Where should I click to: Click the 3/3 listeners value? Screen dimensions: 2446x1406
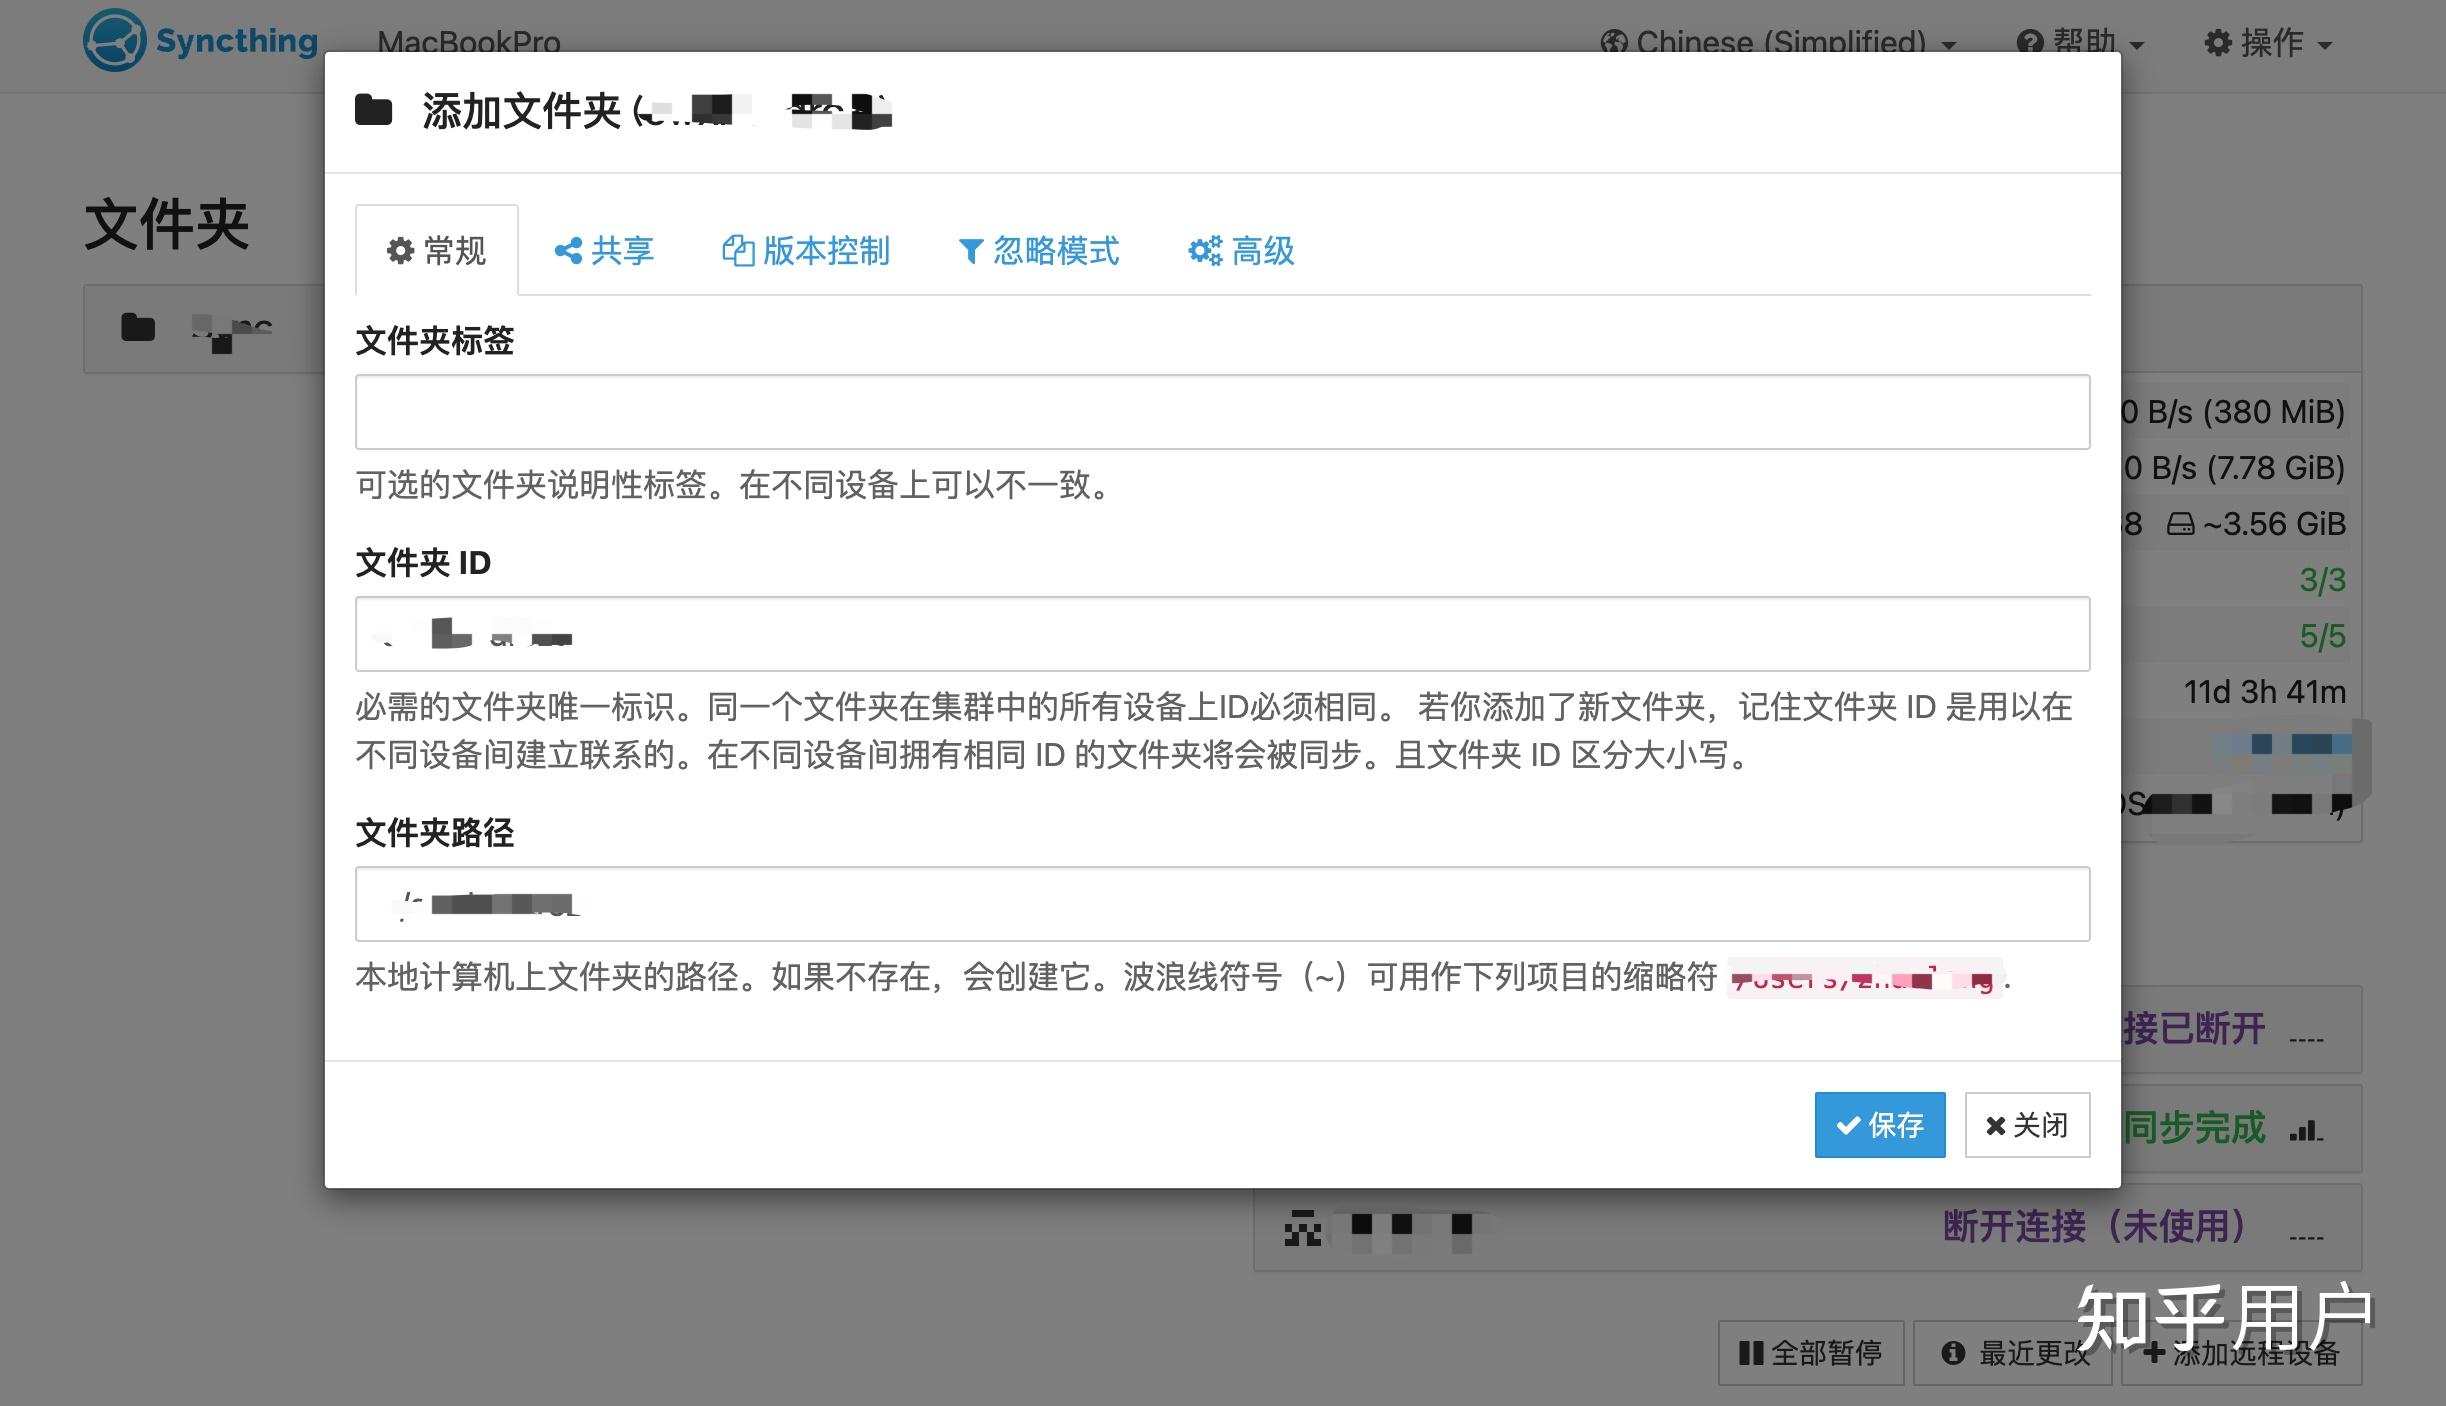(2322, 580)
